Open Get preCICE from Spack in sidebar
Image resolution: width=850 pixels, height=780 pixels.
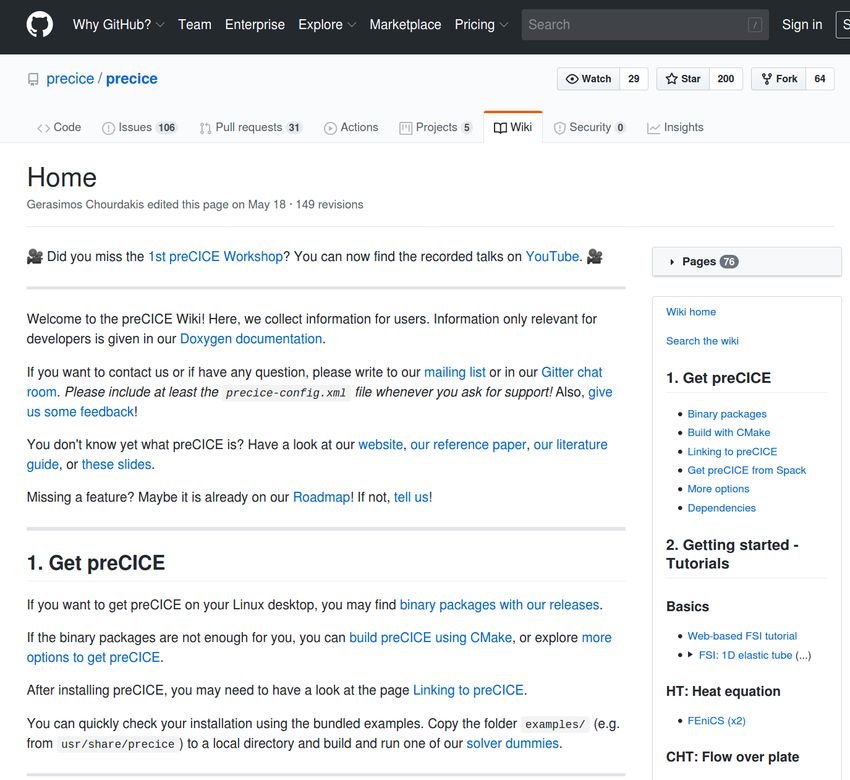point(746,470)
